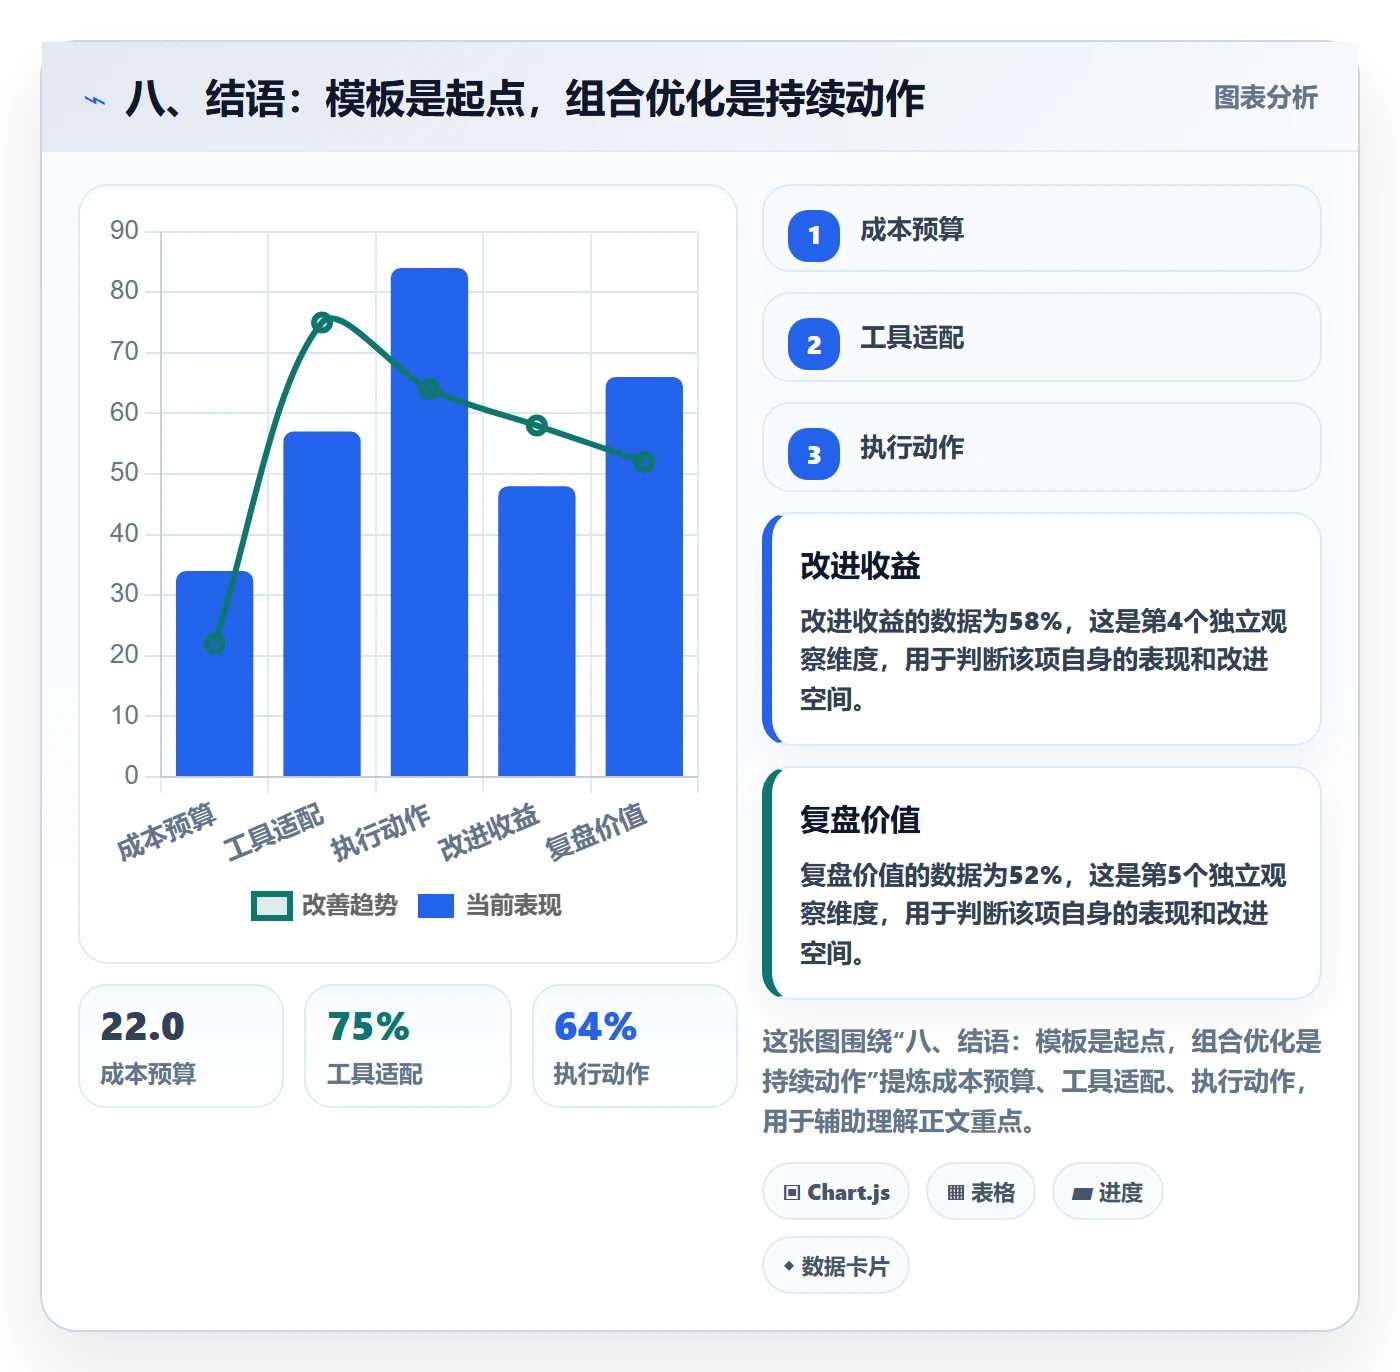
Task: Toggle the 改善趋势 legend swatch
Action: (x=271, y=906)
